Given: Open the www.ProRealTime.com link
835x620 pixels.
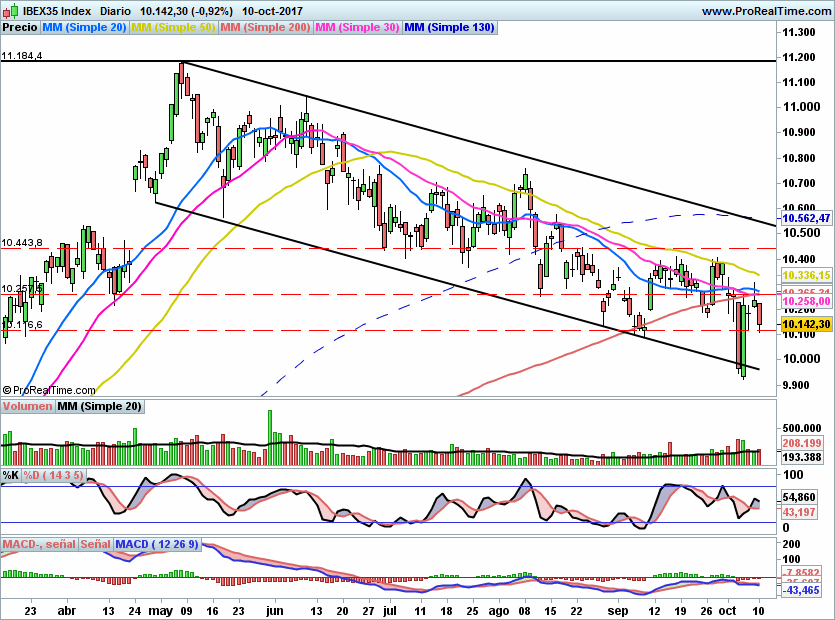Looking at the screenshot, I should [766, 11].
